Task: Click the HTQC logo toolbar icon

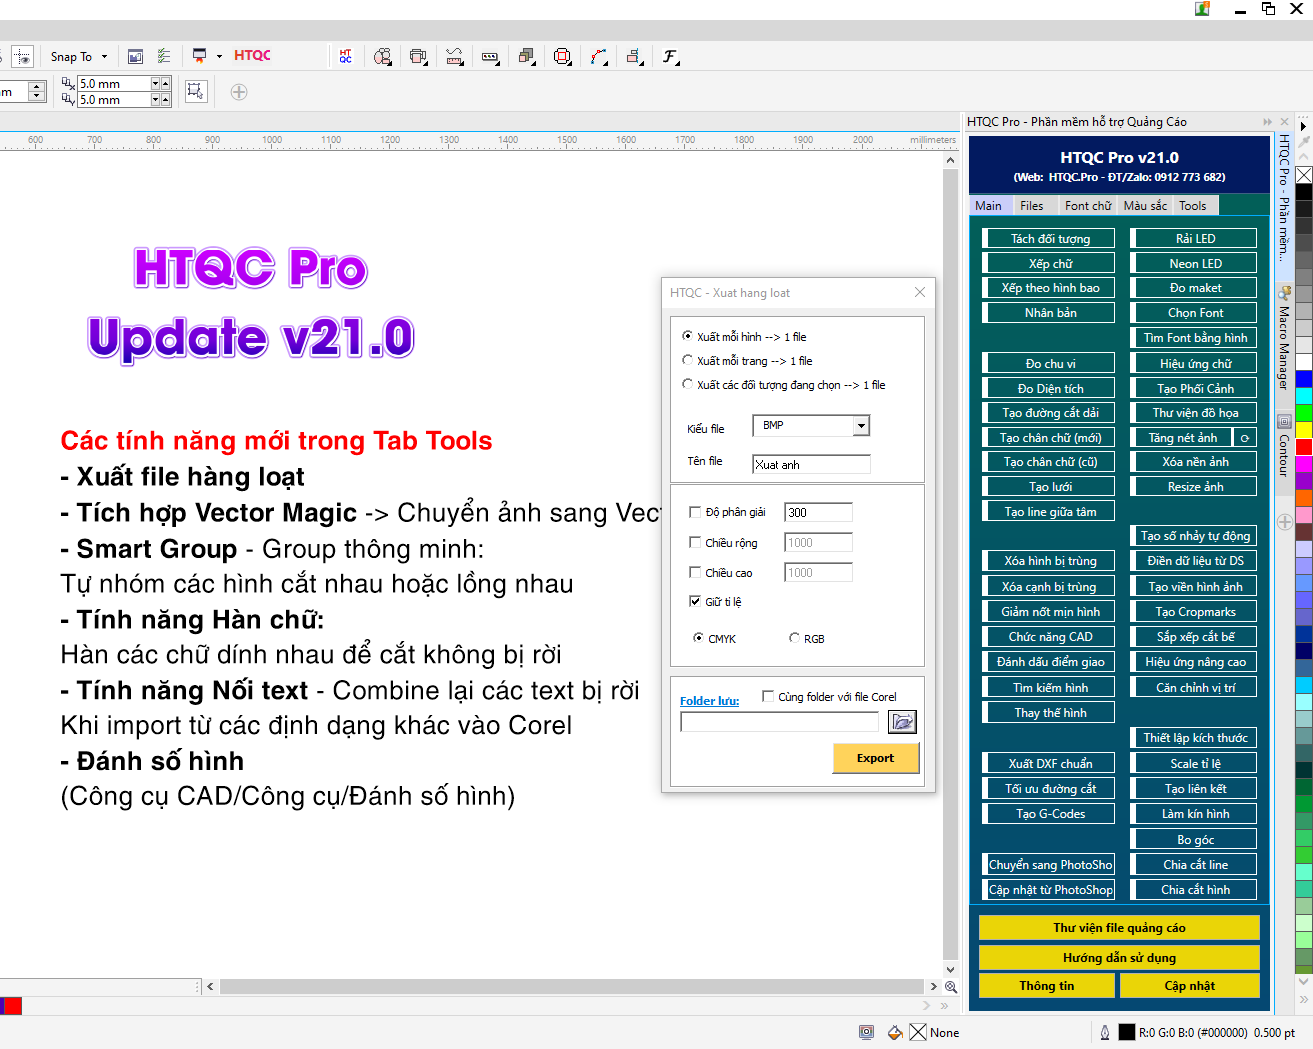Action: click(345, 56)
